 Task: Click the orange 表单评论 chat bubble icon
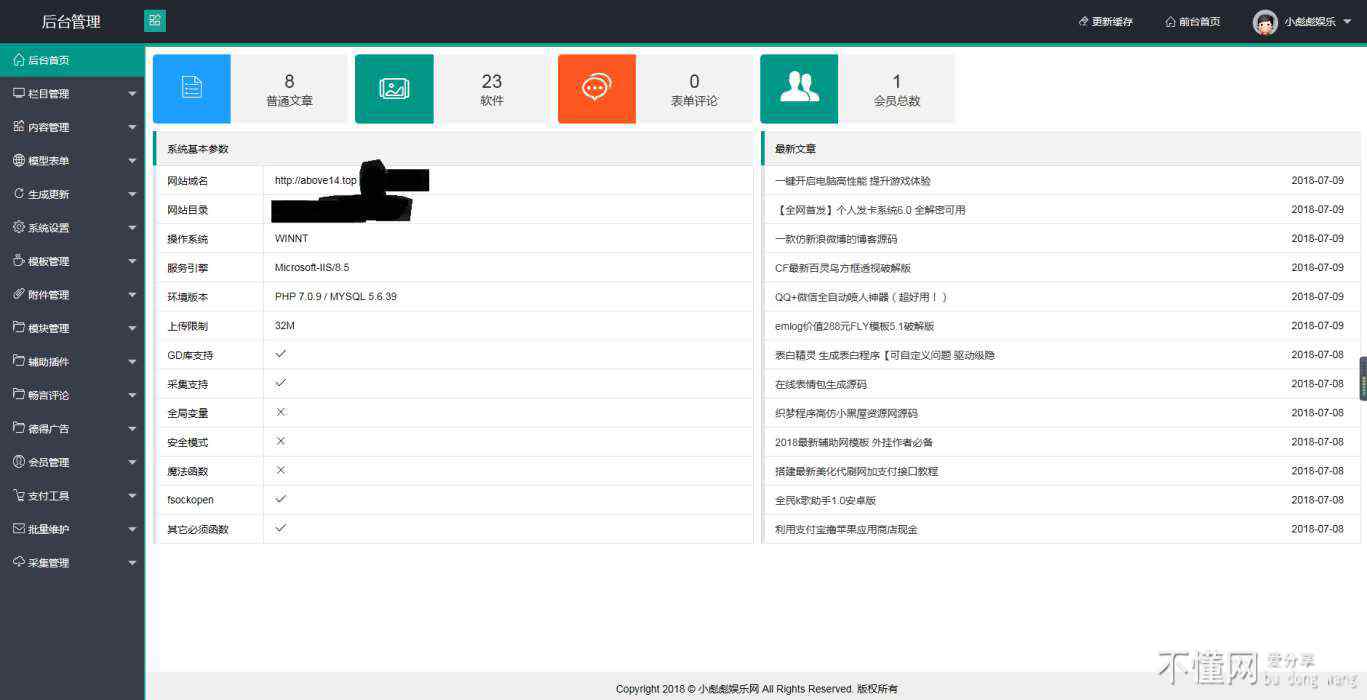coord(596,89)
